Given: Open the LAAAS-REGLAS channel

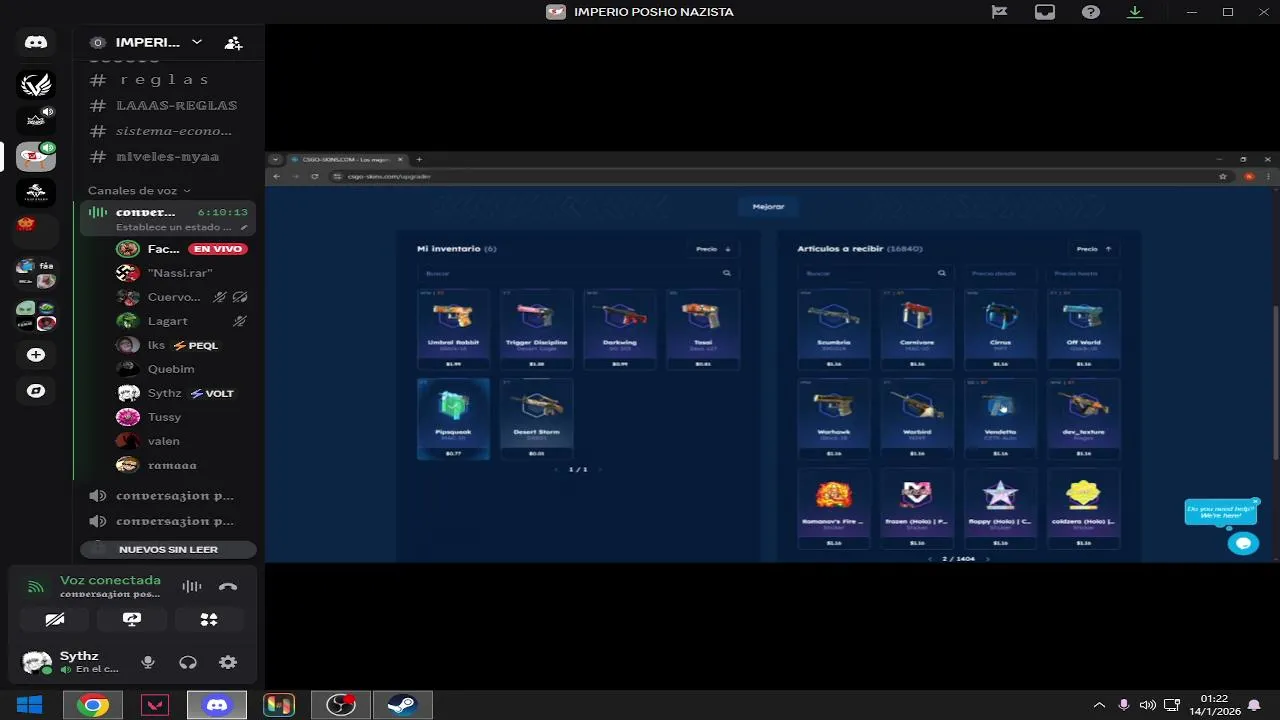Looking at the screenshot, I should pyautogui.click(x=168, y=105).
